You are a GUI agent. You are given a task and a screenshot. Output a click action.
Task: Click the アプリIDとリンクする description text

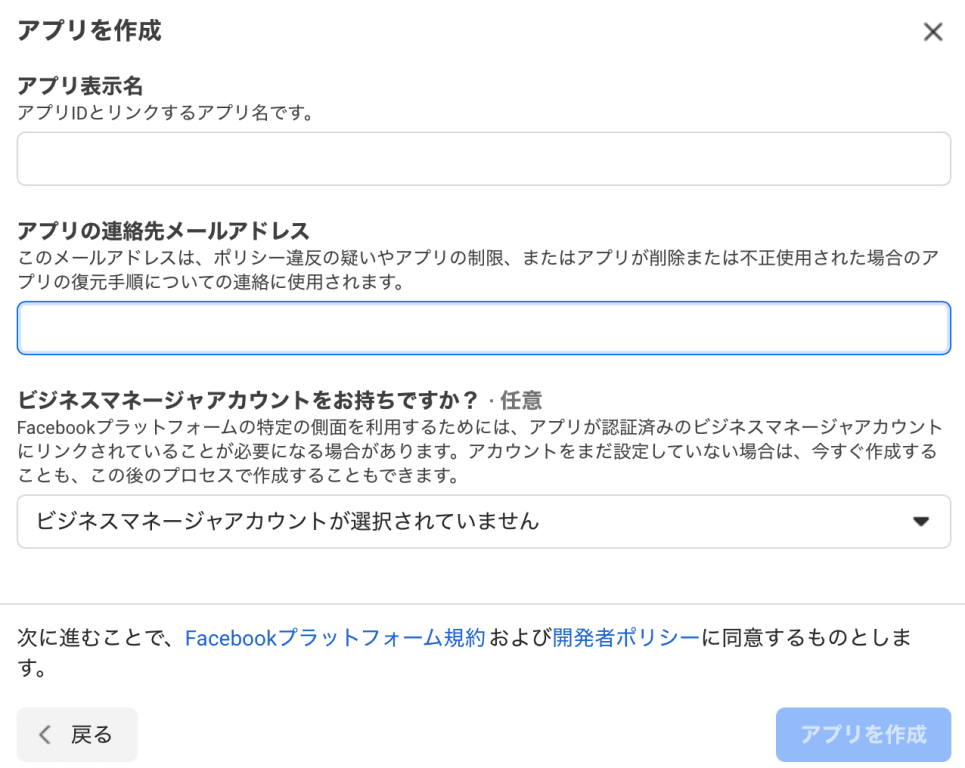coord(165,113)
